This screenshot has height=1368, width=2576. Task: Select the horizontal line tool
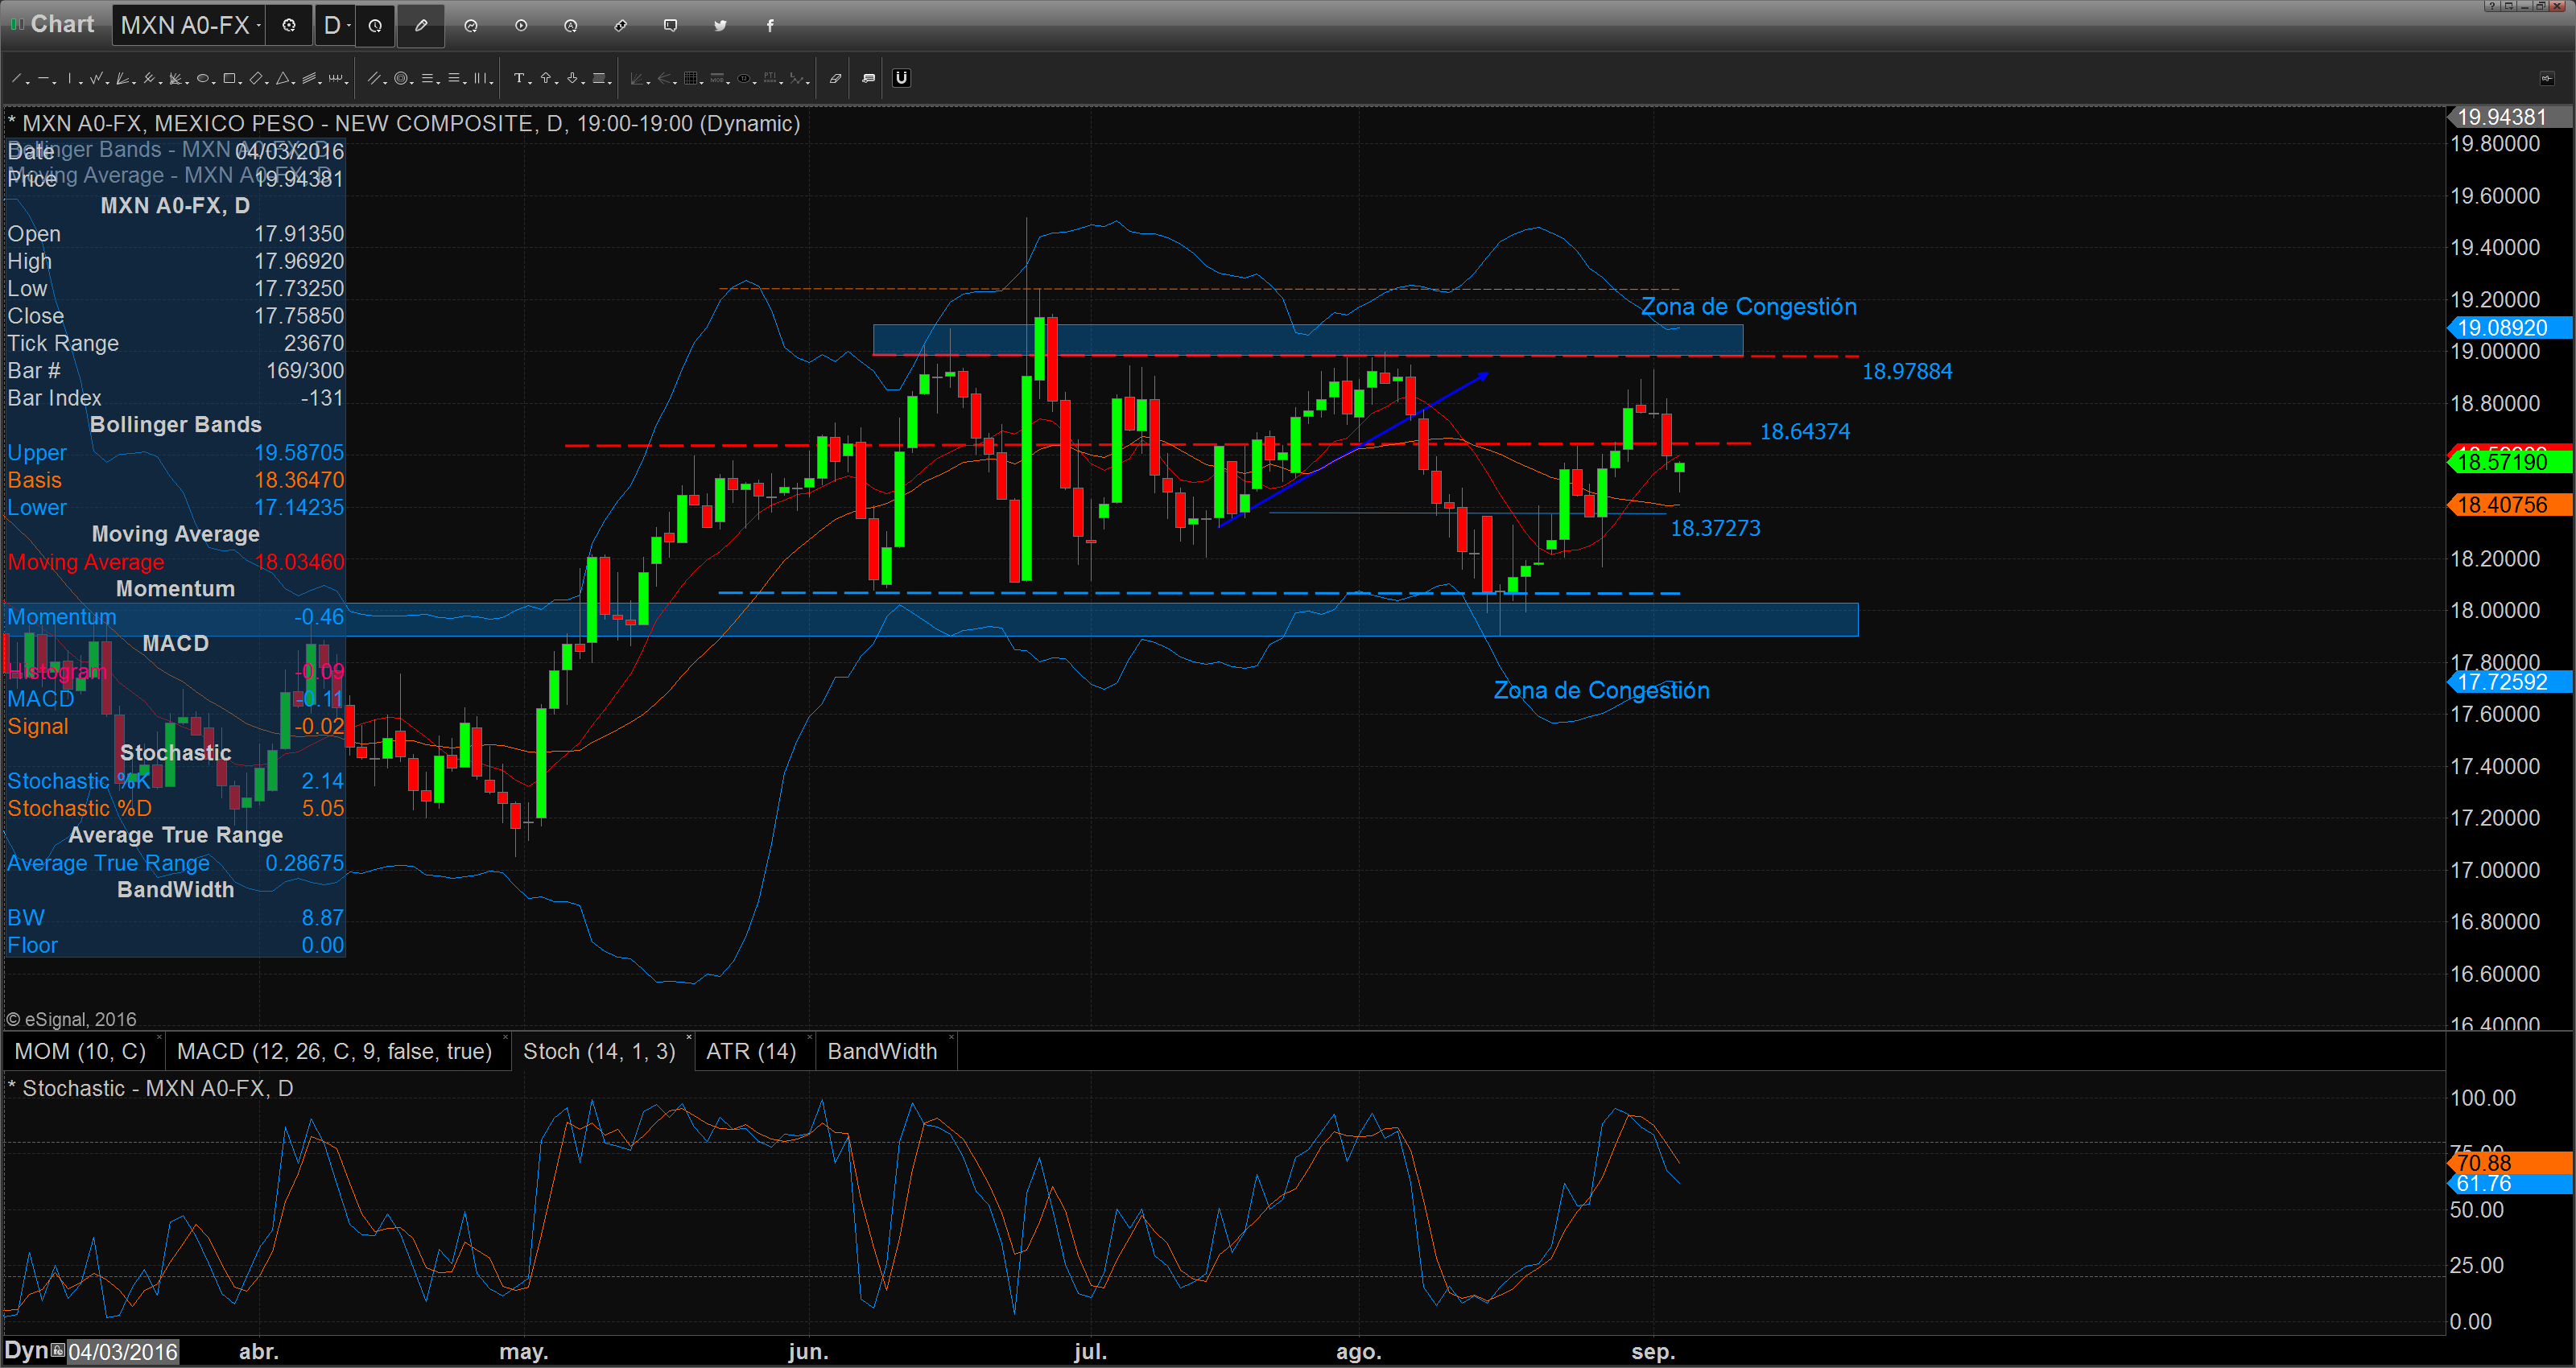click(x=43, y=78)
